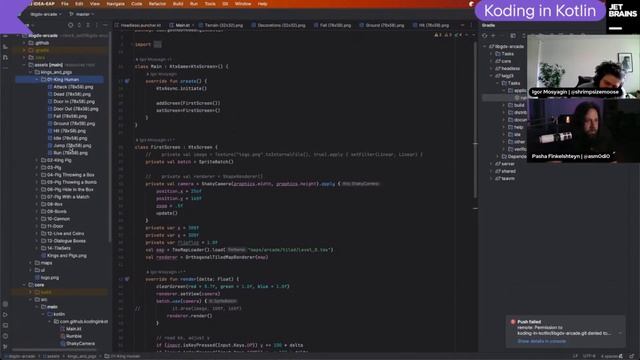
Task: Open the Git tool window icon in left stripe
Action: pos(5,347)
